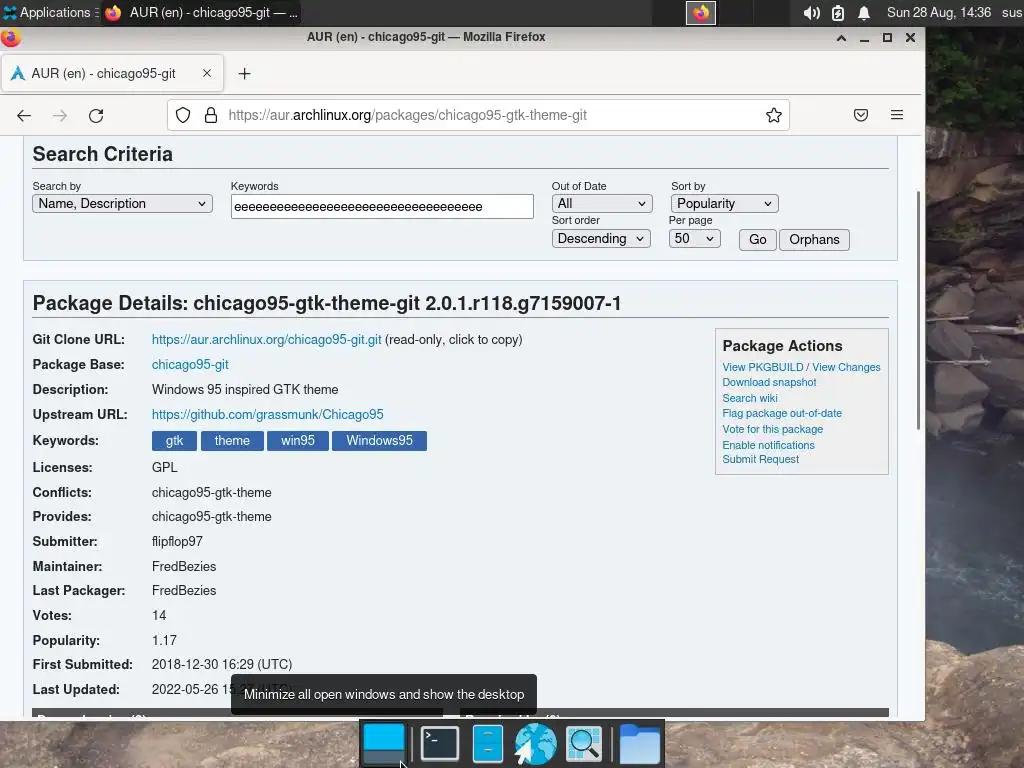Vote for this package
Screen dimensions: 1024x768
click(x=773, y=429)
